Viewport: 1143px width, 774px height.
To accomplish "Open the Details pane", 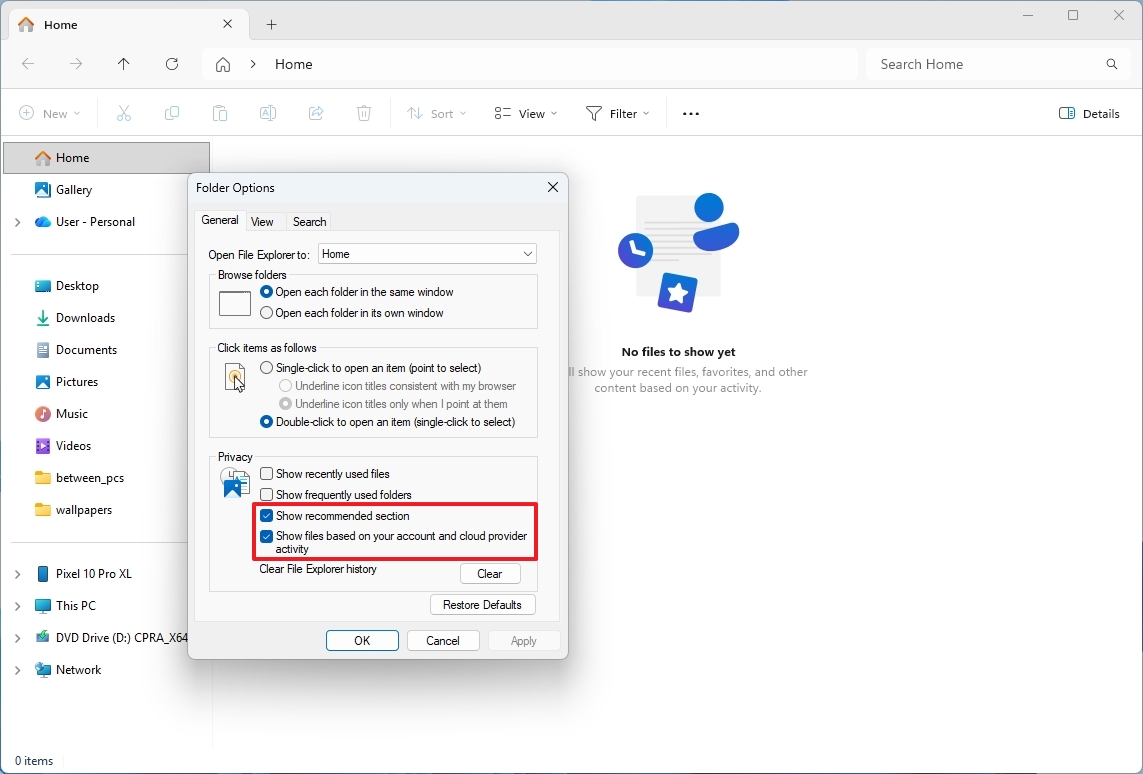I will tap(1089, 113).
